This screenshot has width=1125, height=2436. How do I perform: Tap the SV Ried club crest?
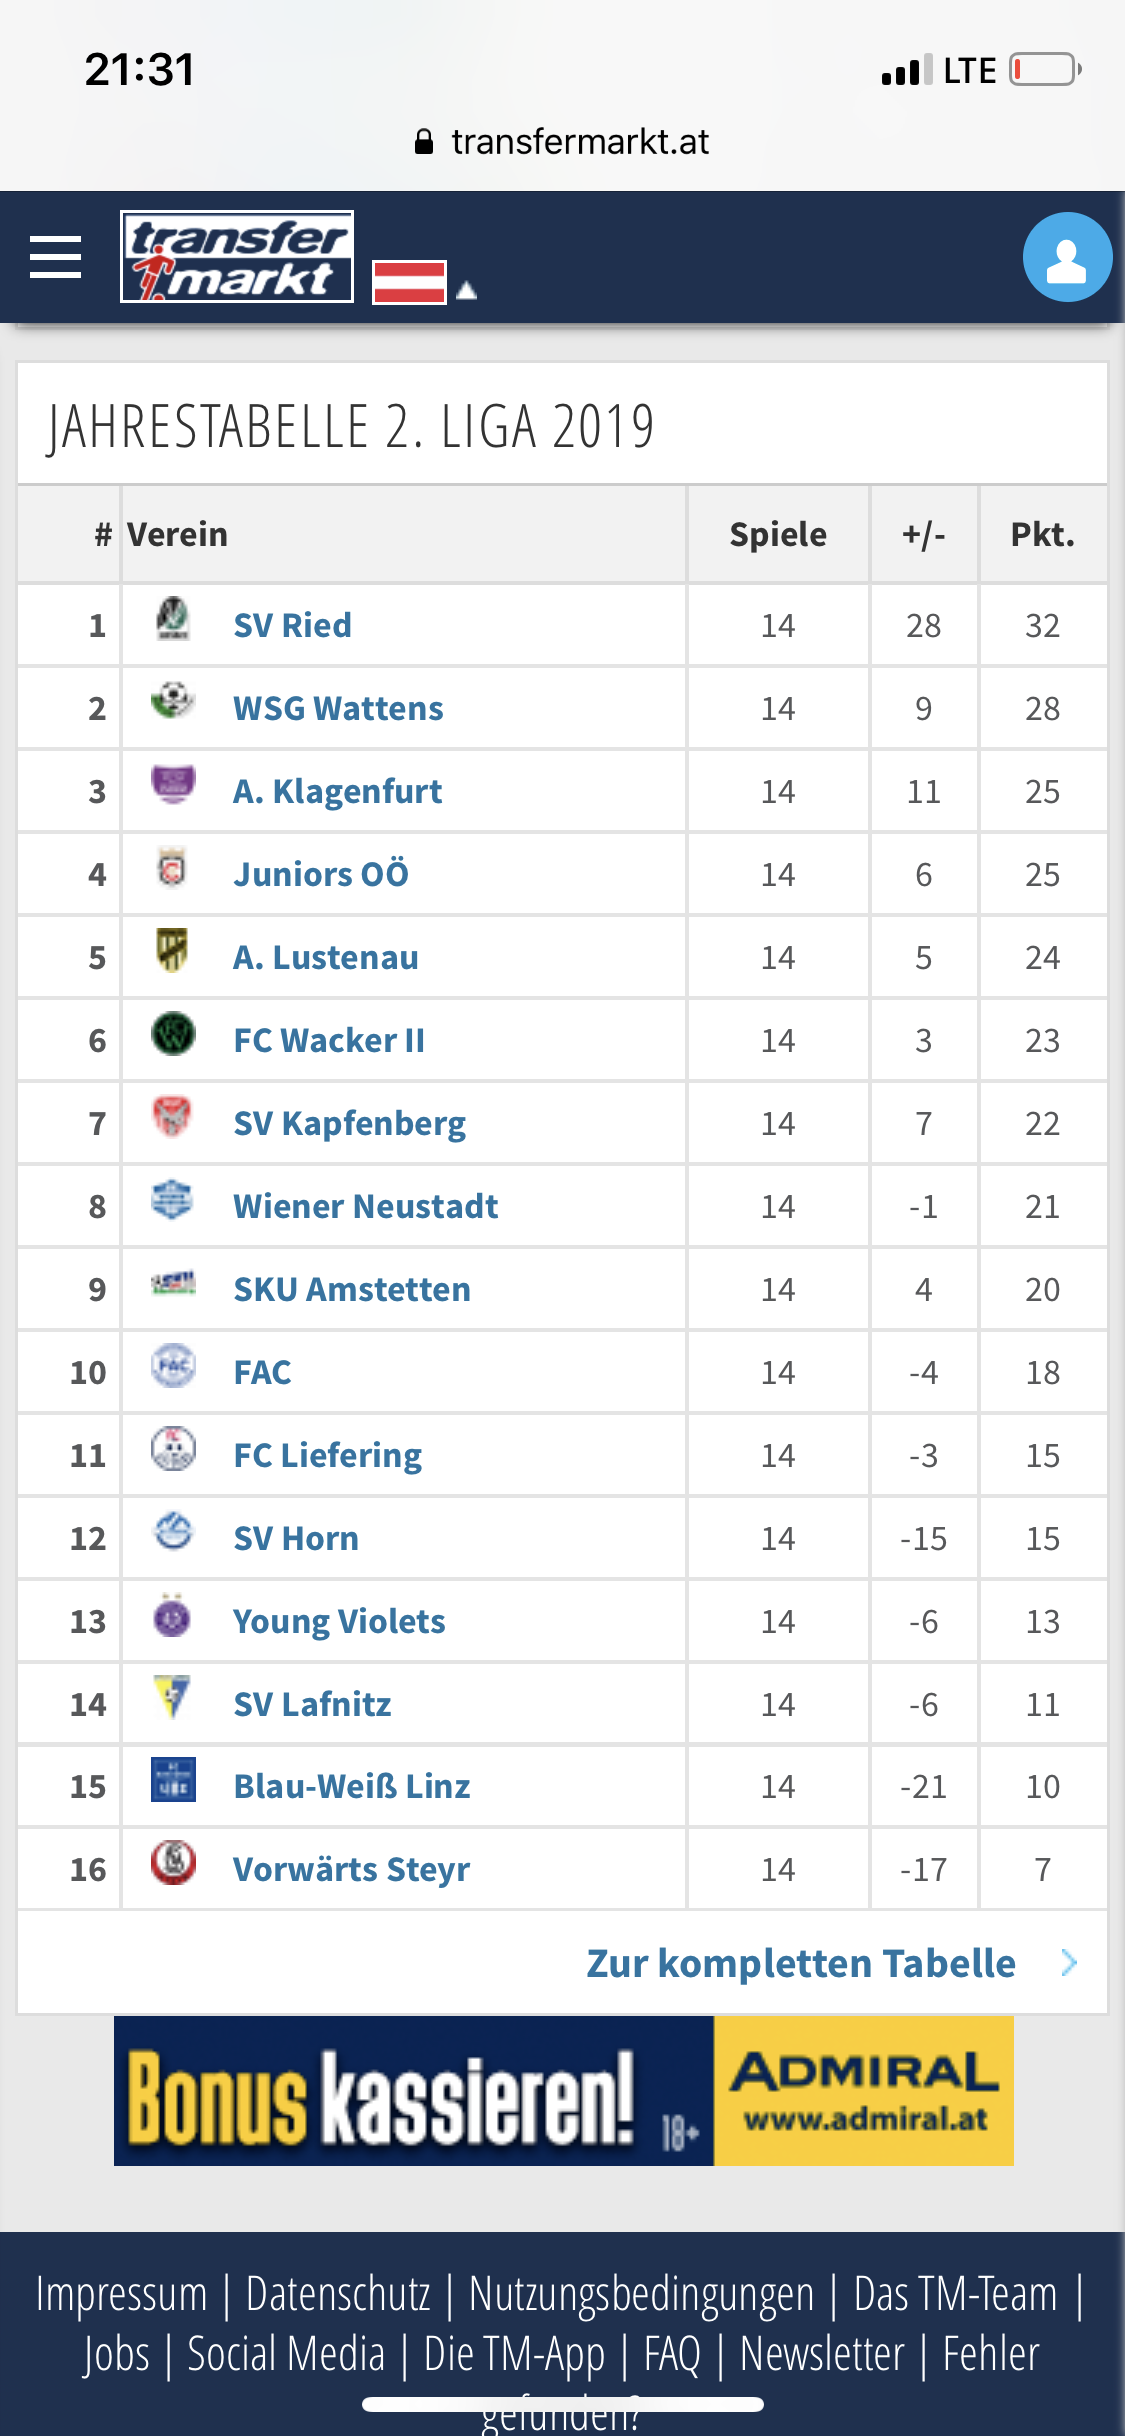pyautogui.click(x=173, y=620)
